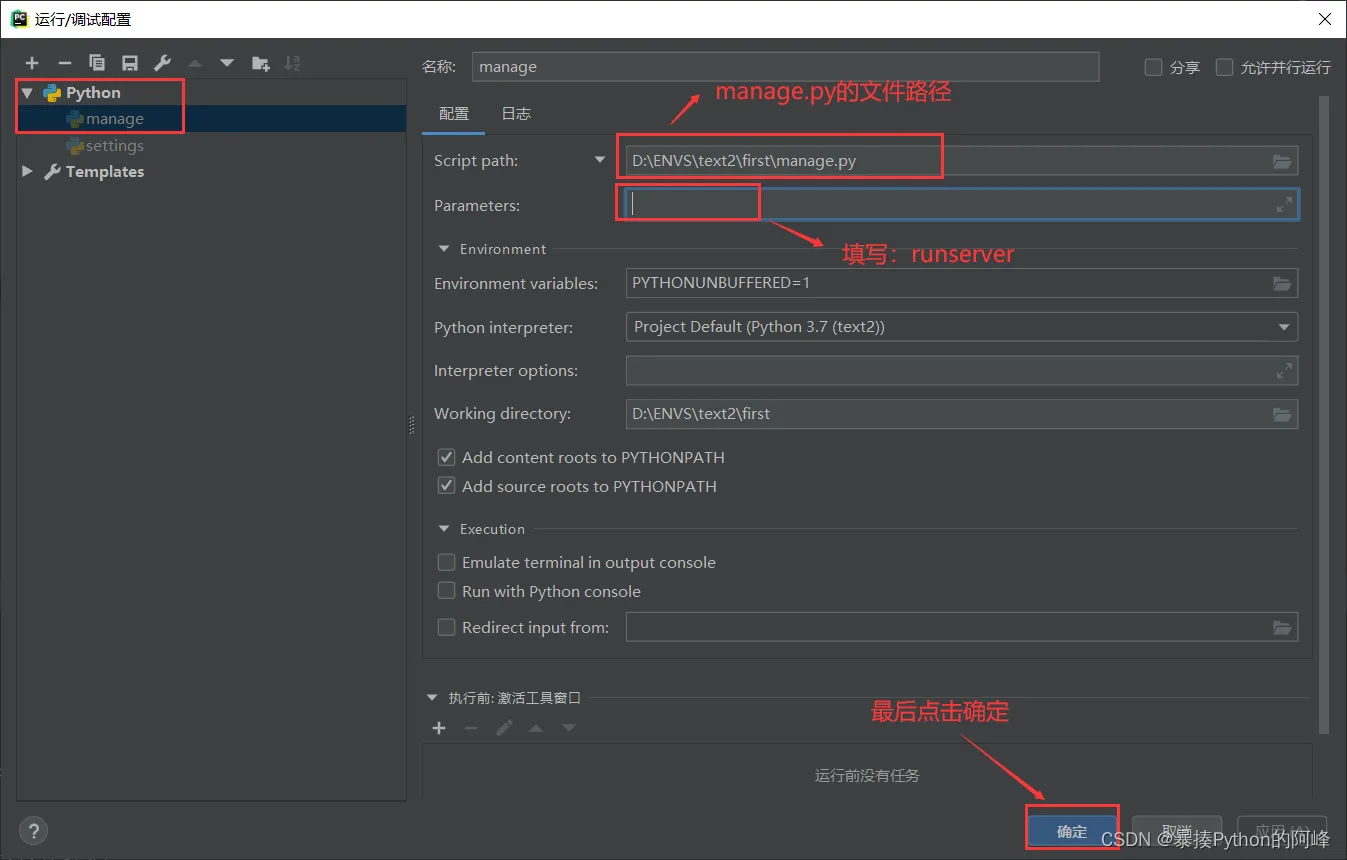This screenshot has height=860, width=1347.
Task: Create a new folder via the folder icon
Action: (260, 63)
